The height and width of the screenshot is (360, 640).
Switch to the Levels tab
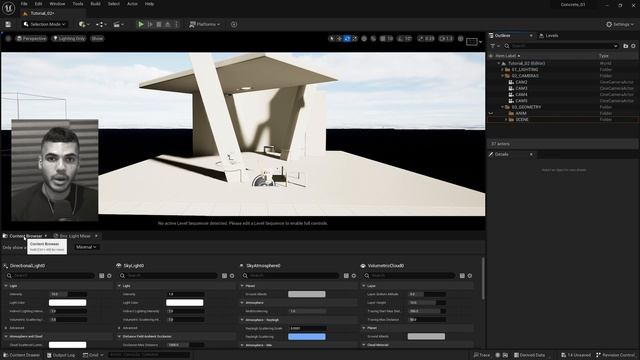click(549, 36)
